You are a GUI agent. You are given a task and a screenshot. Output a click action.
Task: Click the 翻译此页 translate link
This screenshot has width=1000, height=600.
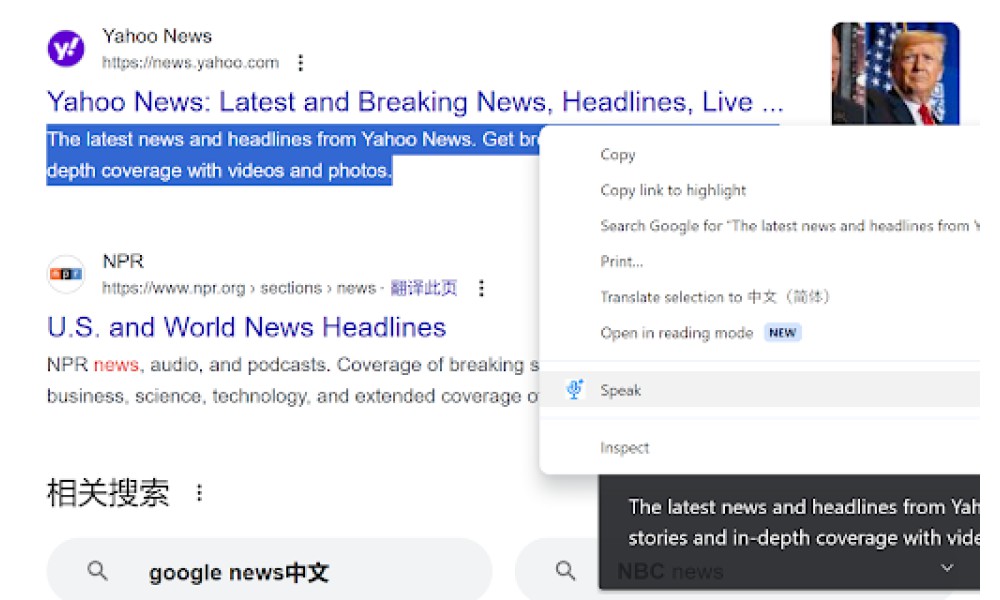click(423, 288)
